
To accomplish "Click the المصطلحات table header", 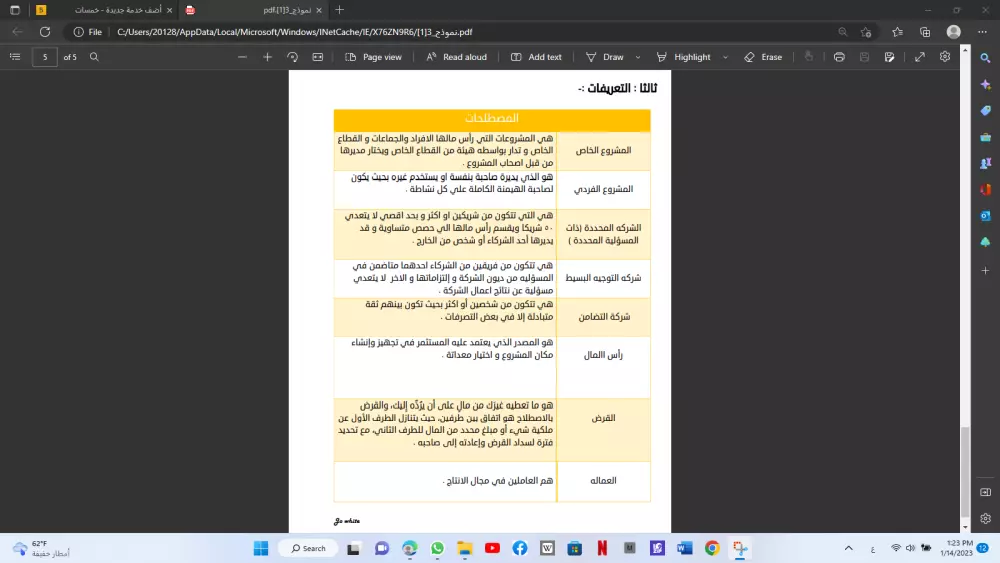I will pos(492,119).
